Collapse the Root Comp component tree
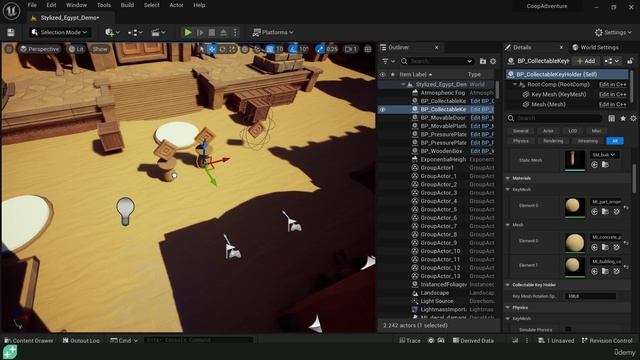The height and width of the screenshot is (360, 640). click(x=515, y=84)
